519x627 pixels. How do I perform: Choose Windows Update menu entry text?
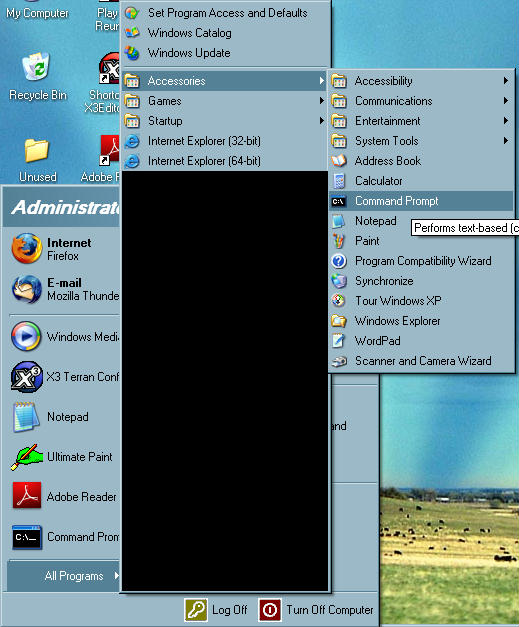[x=189, y=53]
